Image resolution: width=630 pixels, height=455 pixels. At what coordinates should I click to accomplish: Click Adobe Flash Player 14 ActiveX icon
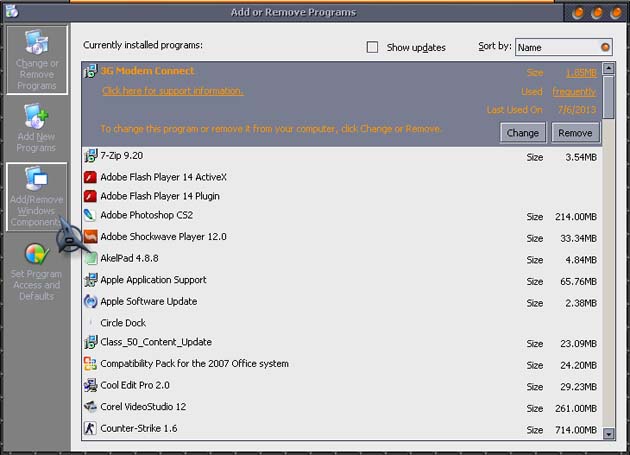(x=90, y=177)
